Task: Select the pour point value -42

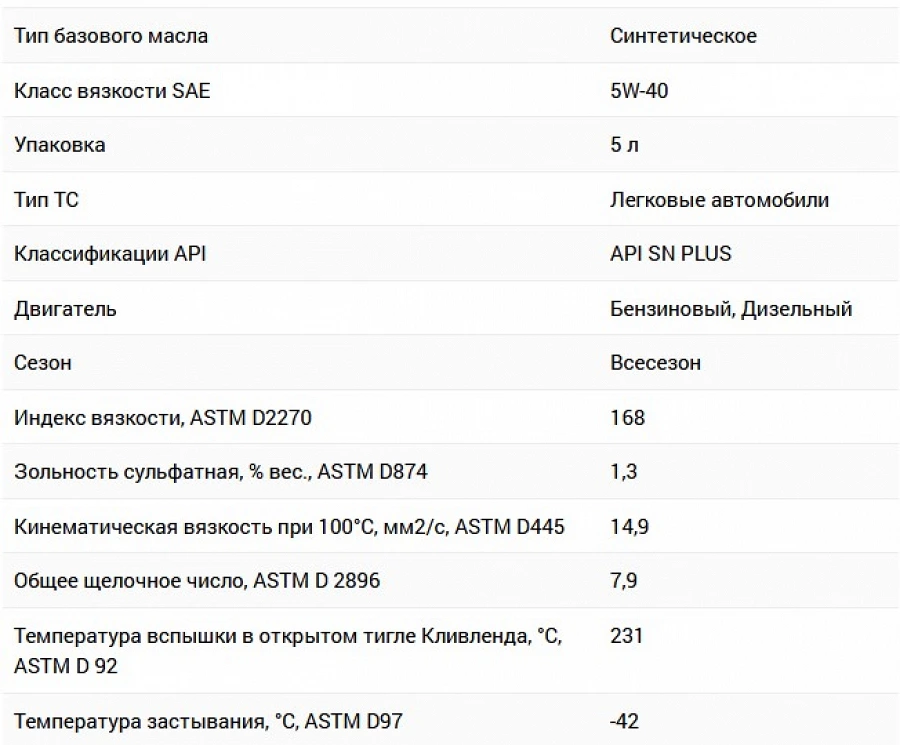Action: [624, 721]
